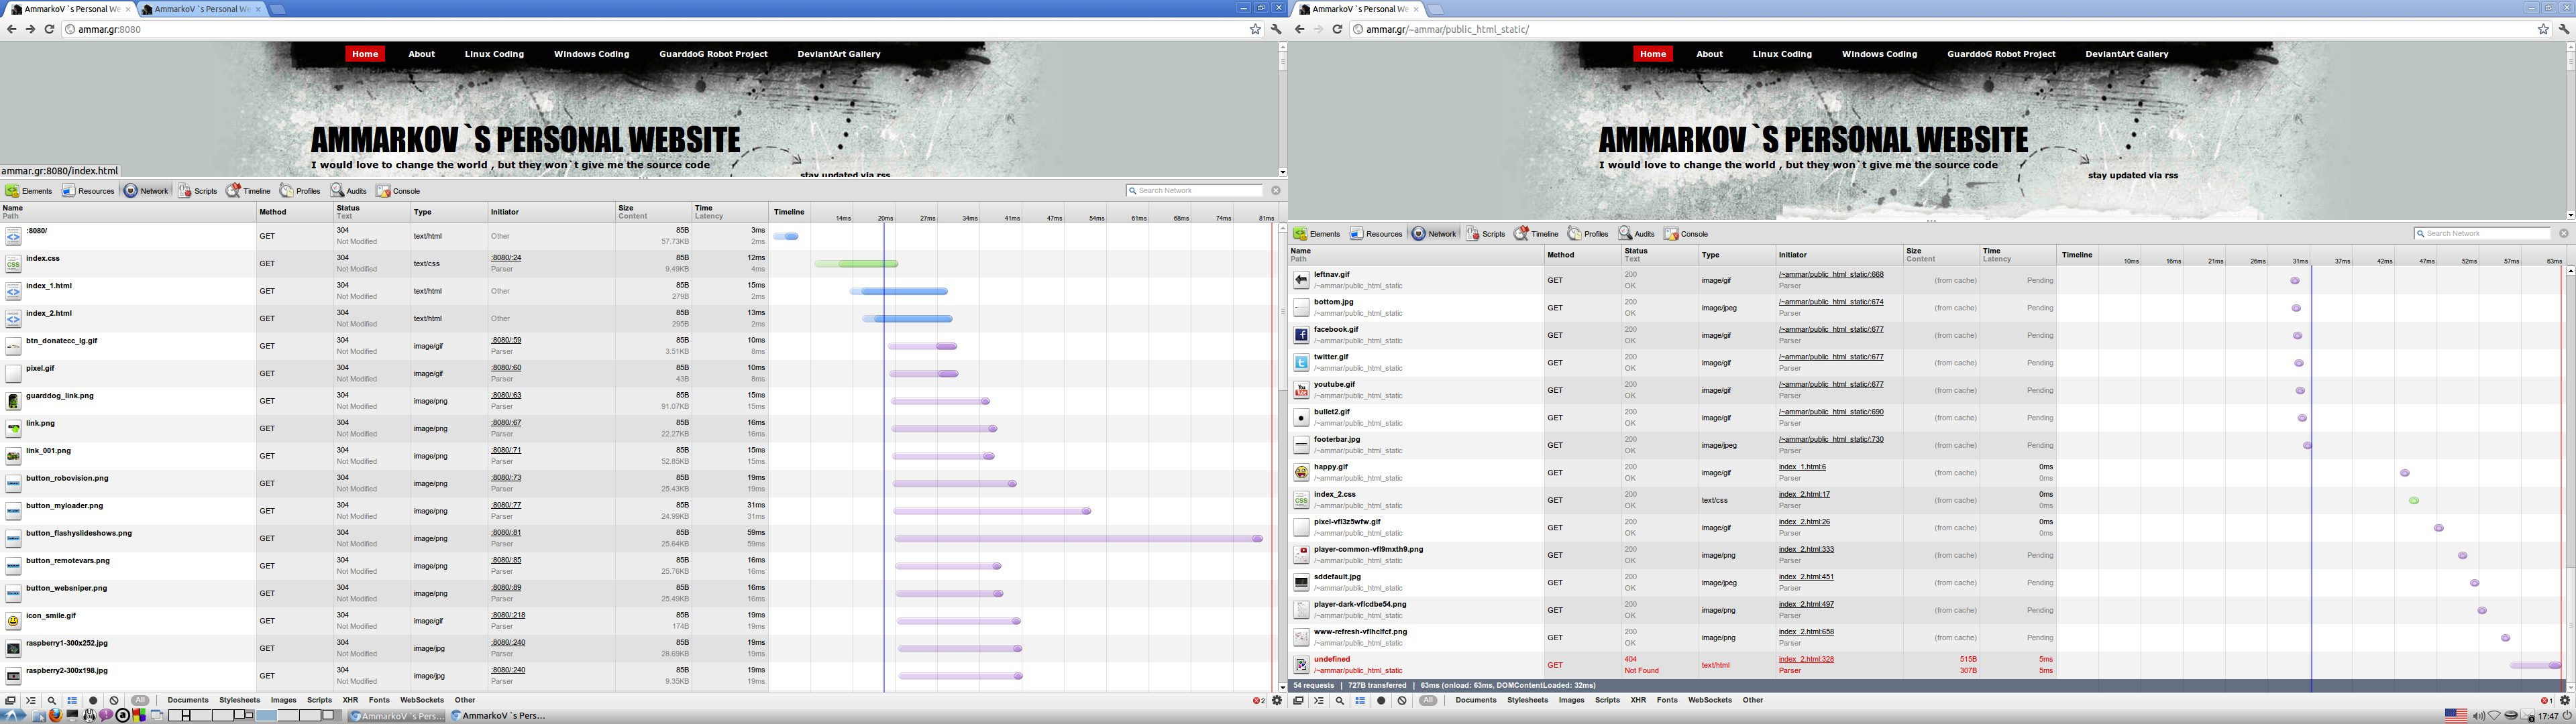Open Elements panel in right DevTools

[1316, 233]
